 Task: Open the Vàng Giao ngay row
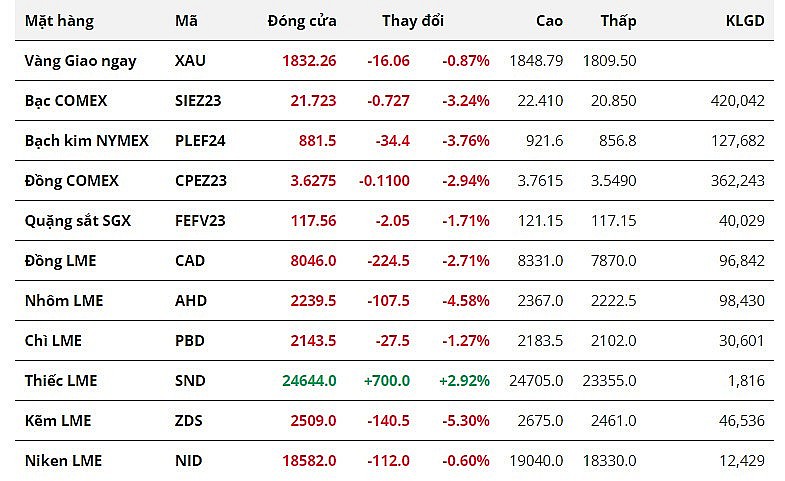coord(80,60)
